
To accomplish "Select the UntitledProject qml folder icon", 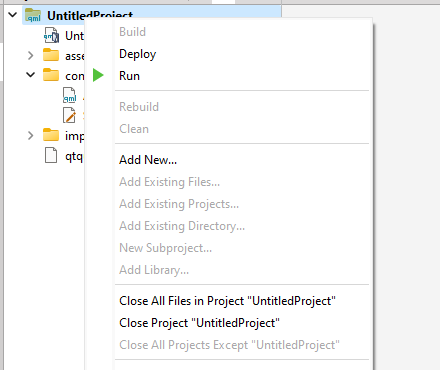I will click(x=33, y=15).
